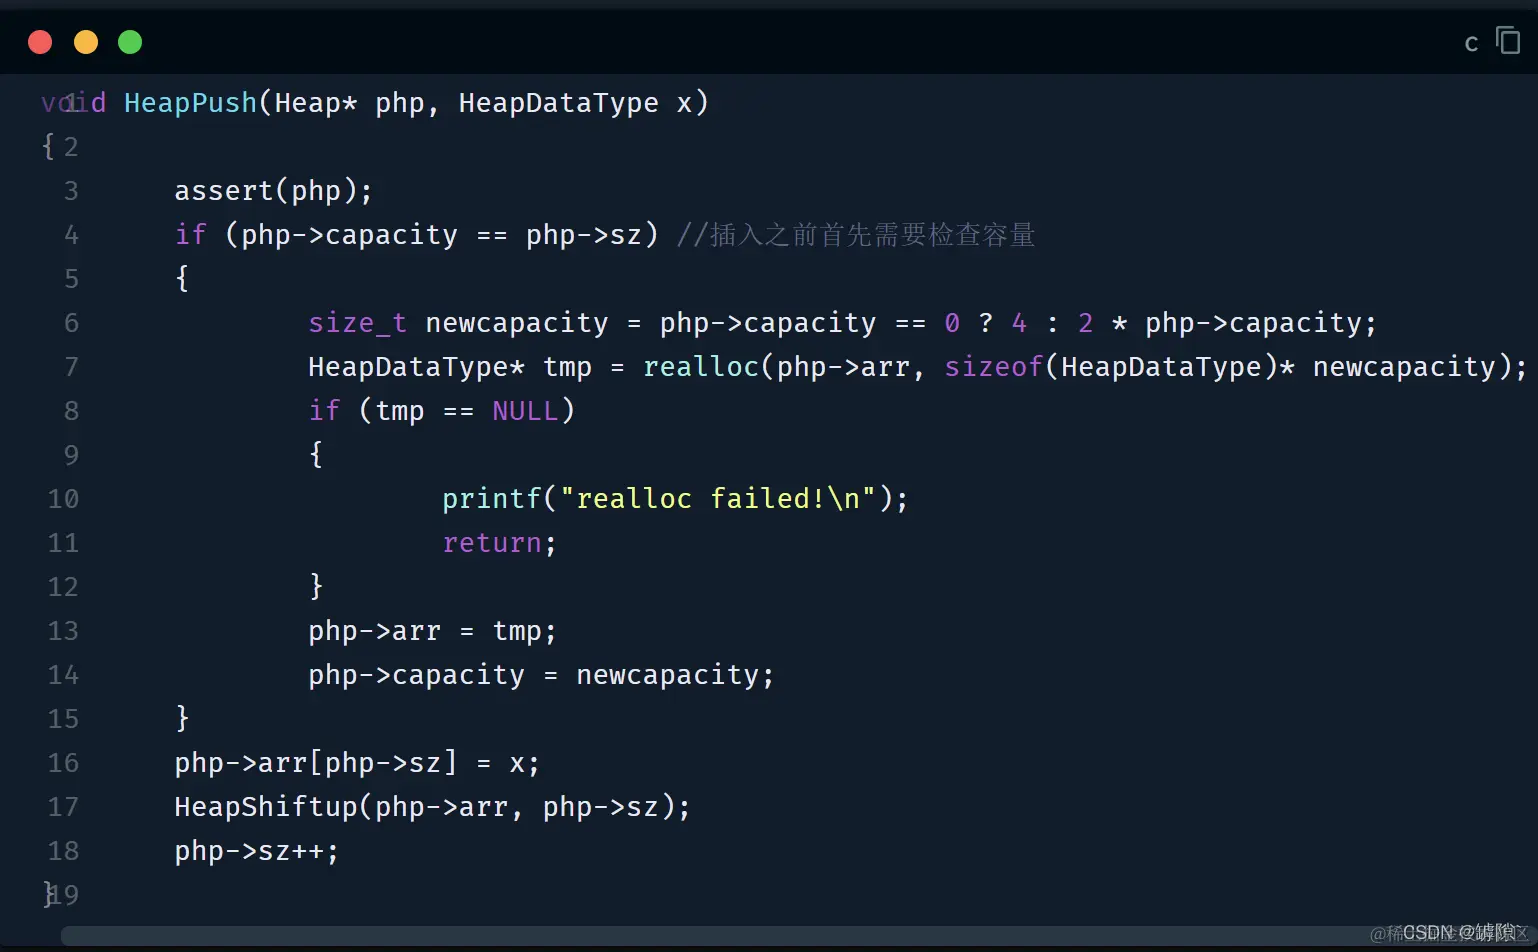Copy the code with the copy icon
The image size is (1538, 952).
(1508, 41)
